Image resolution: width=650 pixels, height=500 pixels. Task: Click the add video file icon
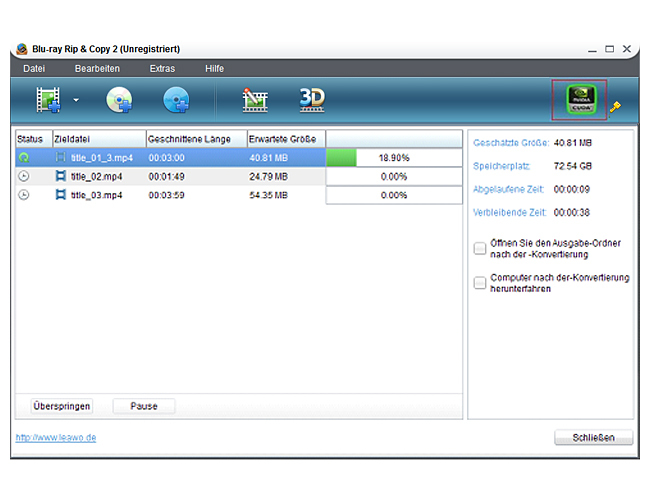[48, 100]
